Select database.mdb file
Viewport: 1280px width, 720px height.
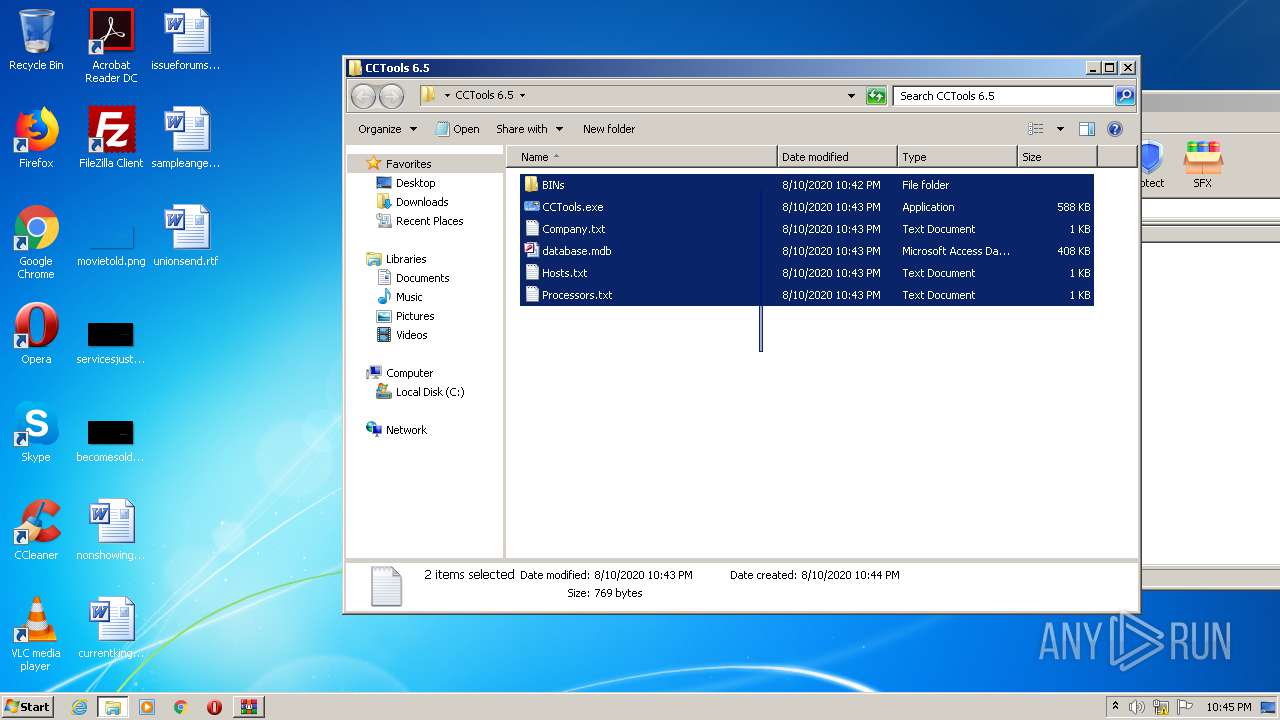tap(806, 251)
